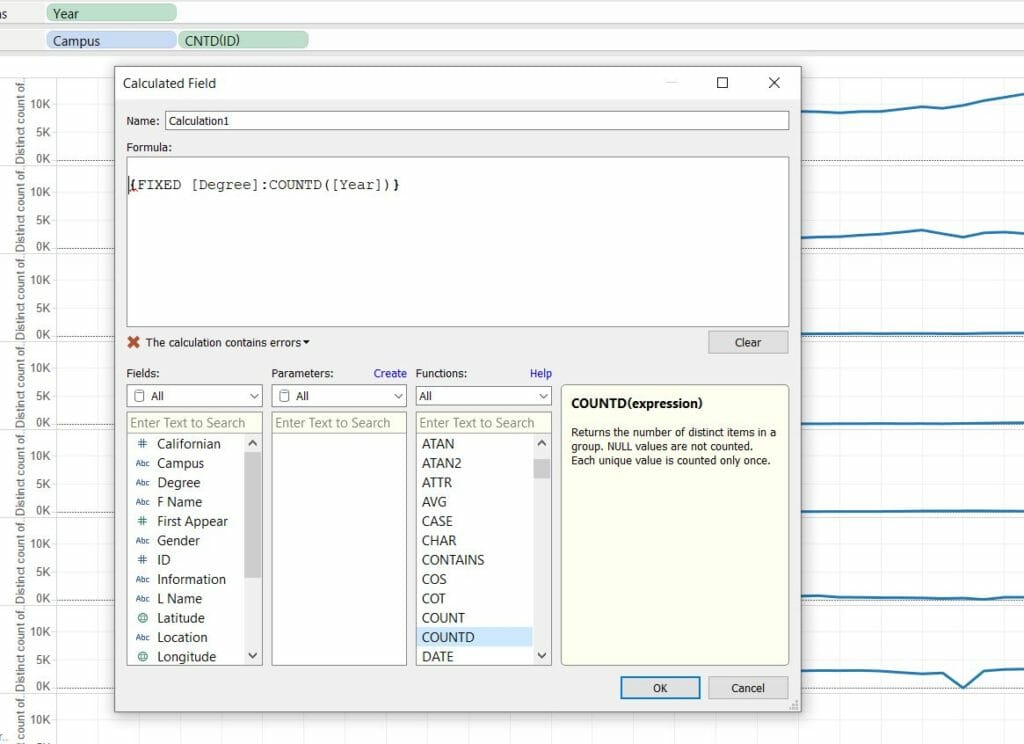Click the number icon beside First Appear
This screenshot has width=1024, height=744.
click(142, 522)
